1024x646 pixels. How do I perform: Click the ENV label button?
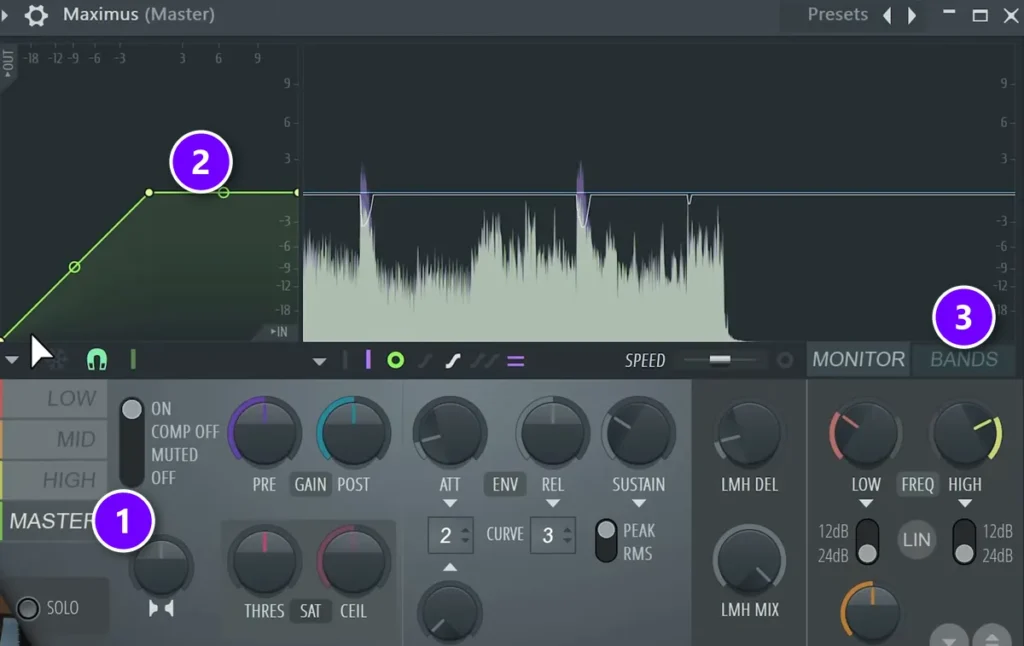[505, 485]
